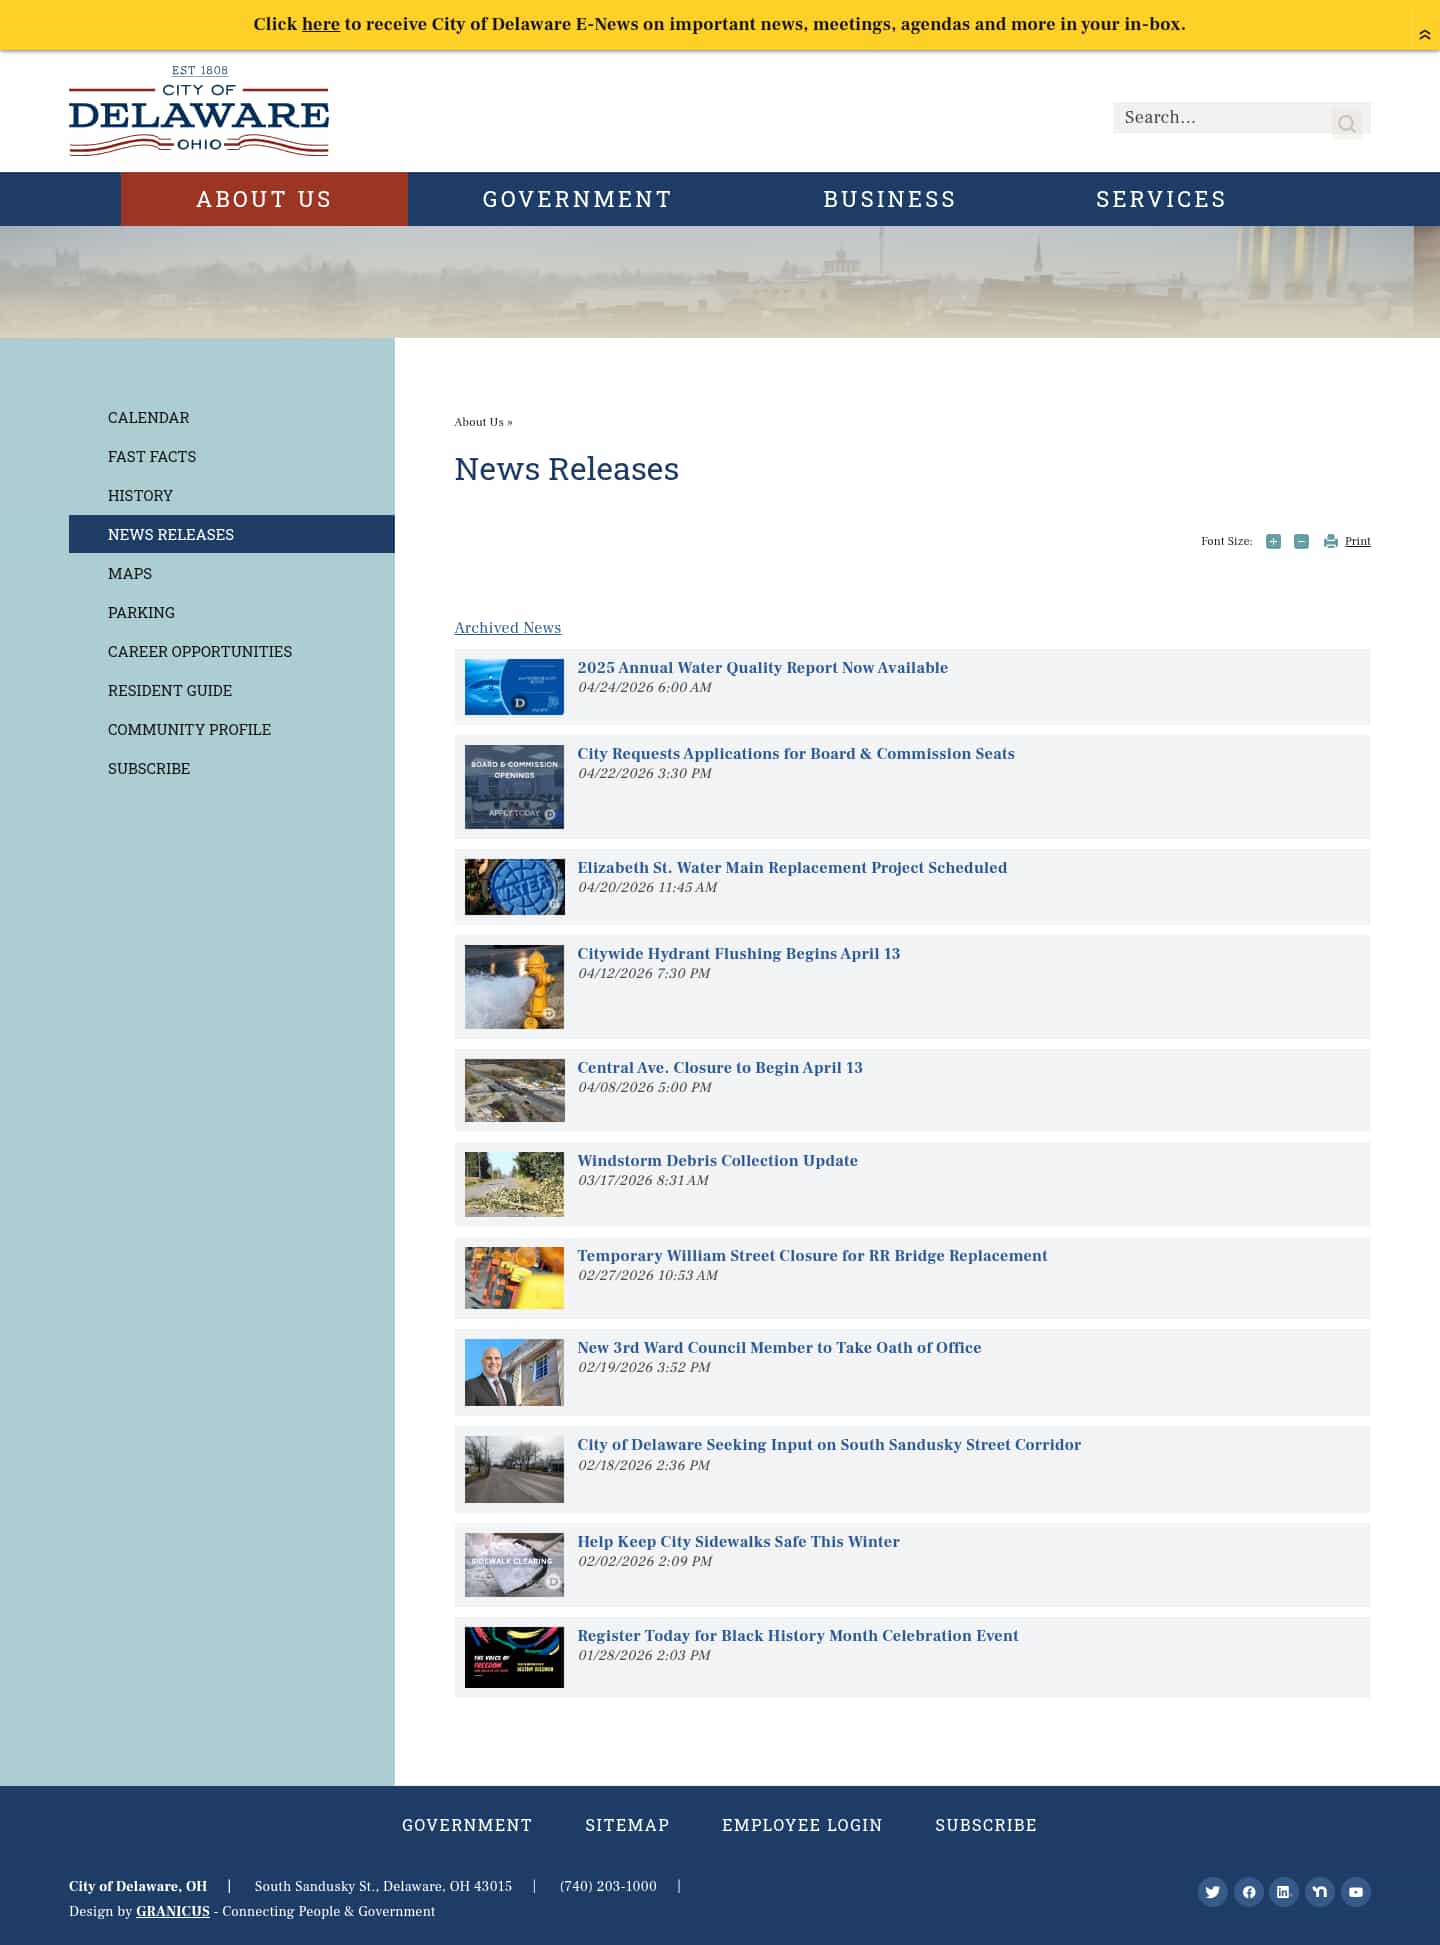Click the blue water manhole thumbnail
The height and width of the screenshot is (1945, 1440).
[514, 887]
